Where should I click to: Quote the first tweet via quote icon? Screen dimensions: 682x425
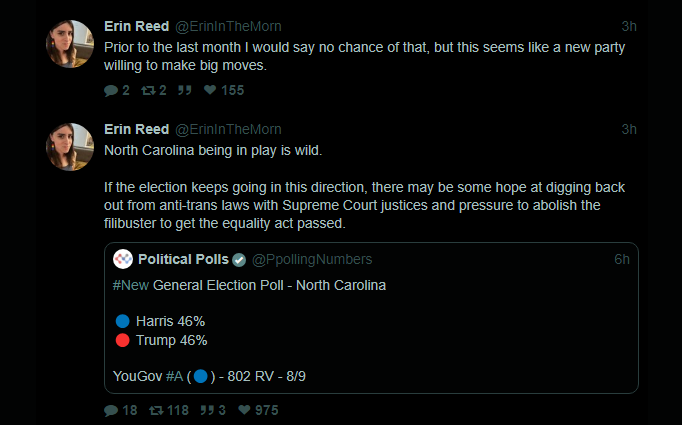coord(183,90)
